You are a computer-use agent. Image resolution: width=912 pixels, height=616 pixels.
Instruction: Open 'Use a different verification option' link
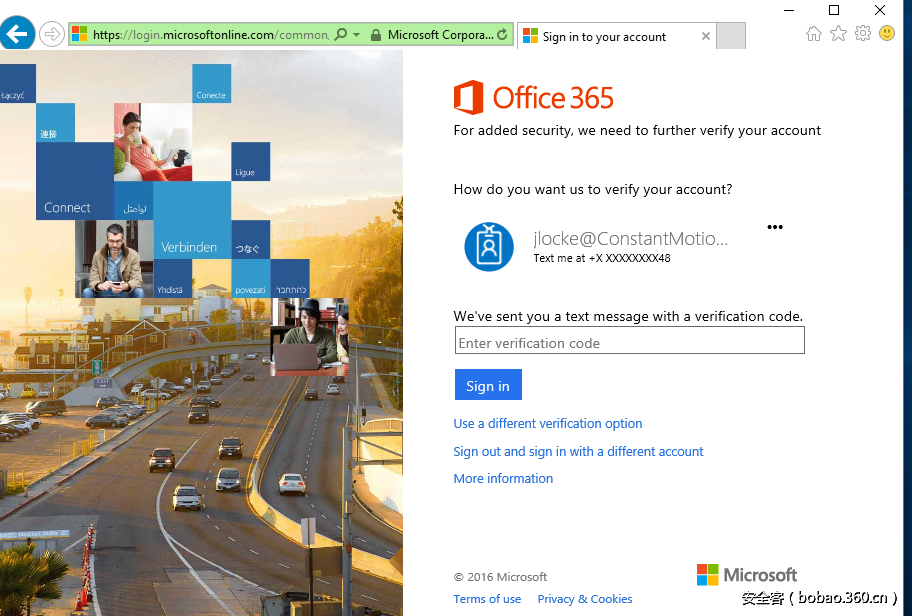point(548,423)
